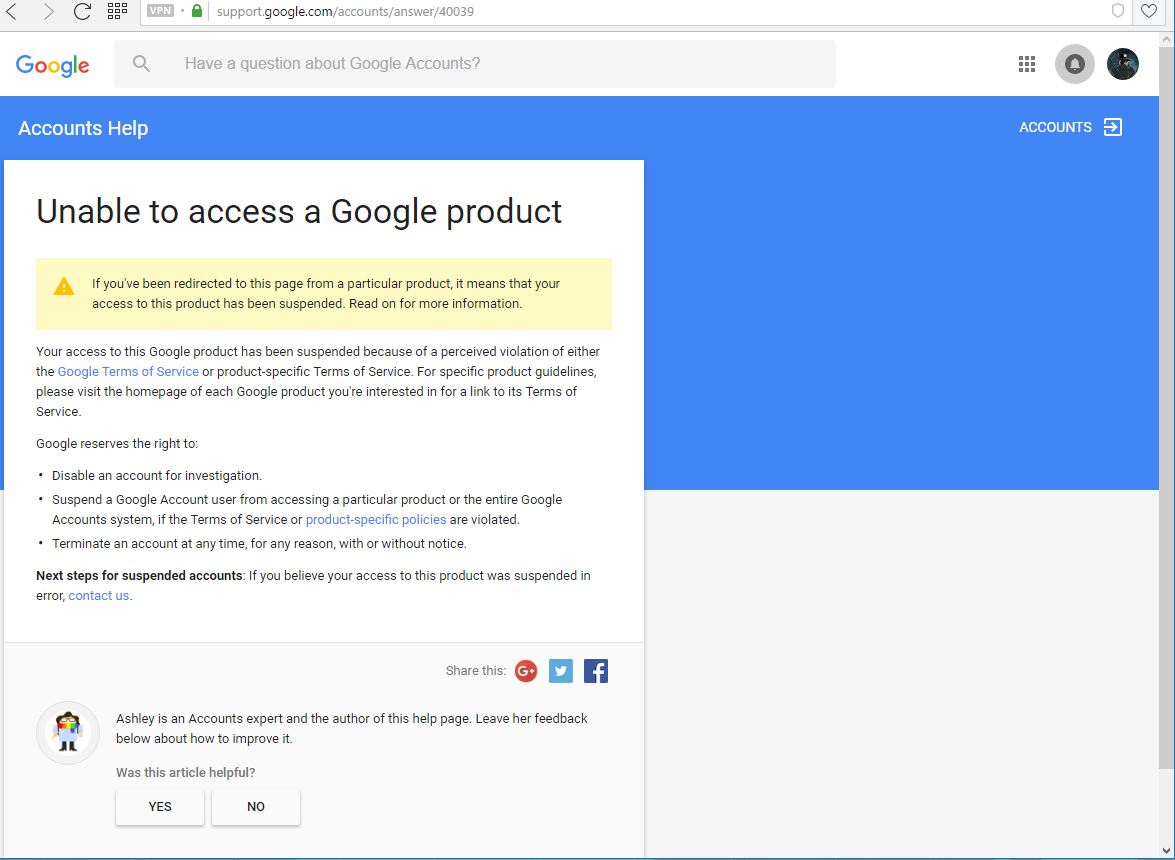Share this article on Google+
Viewport: 1175px width, 860px height.
526,670
